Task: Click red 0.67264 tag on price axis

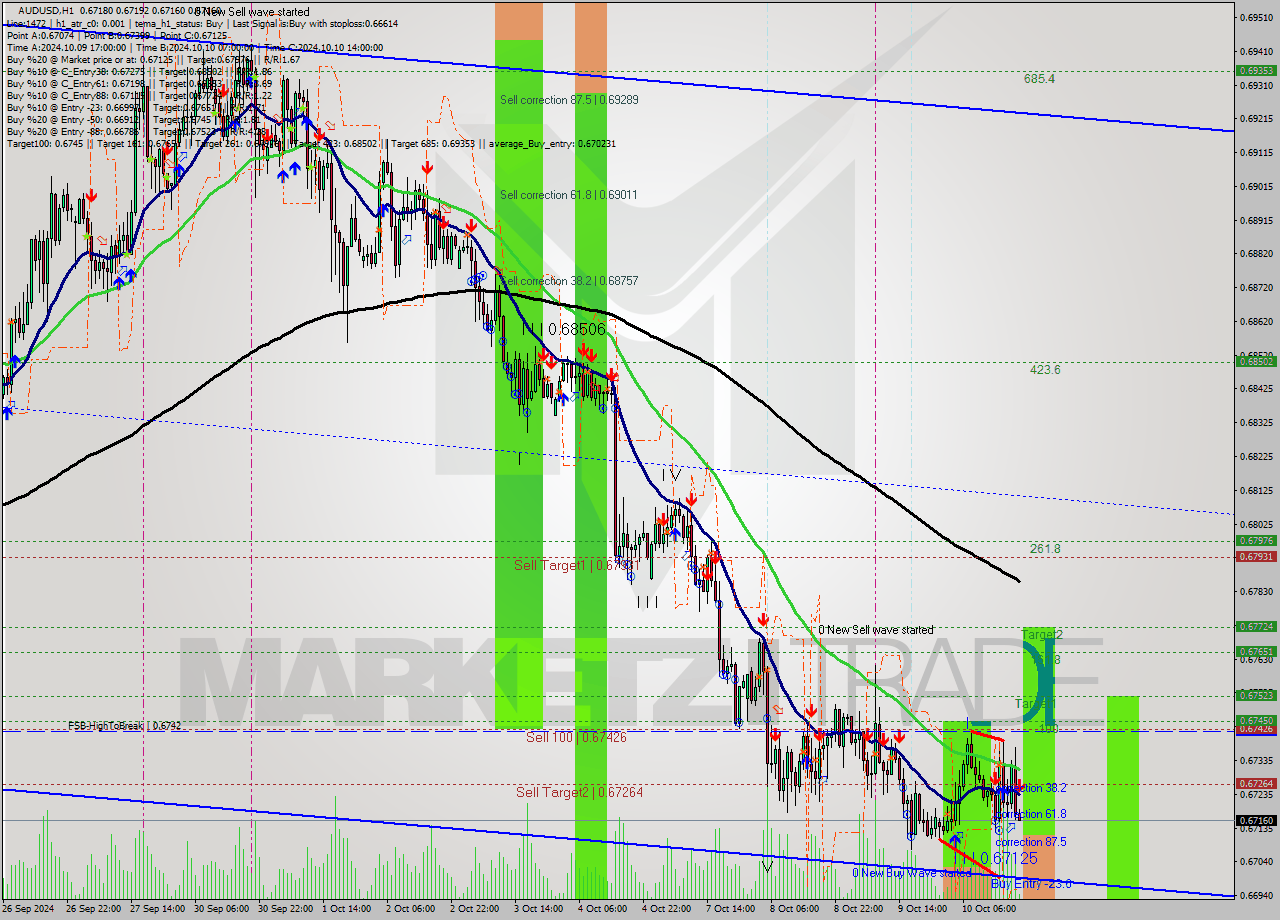Action: (1256, 784)
